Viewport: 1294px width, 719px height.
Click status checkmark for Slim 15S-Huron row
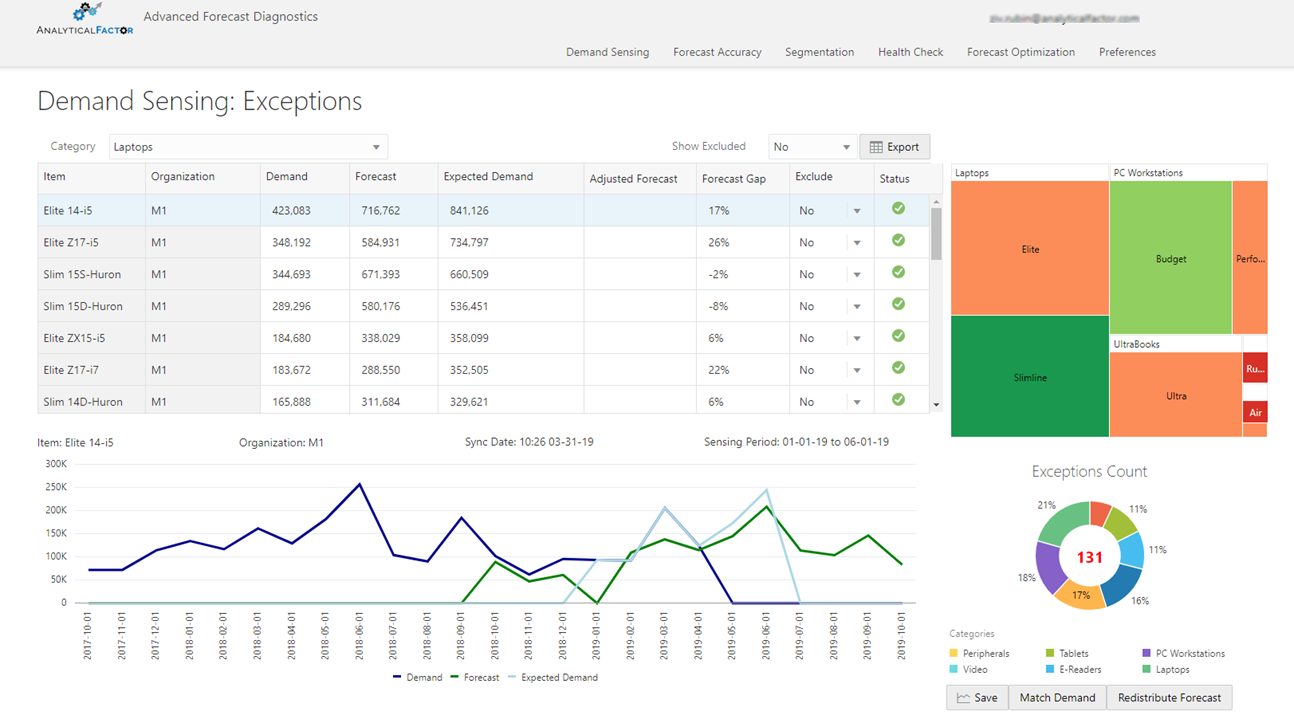coord(898,273)
